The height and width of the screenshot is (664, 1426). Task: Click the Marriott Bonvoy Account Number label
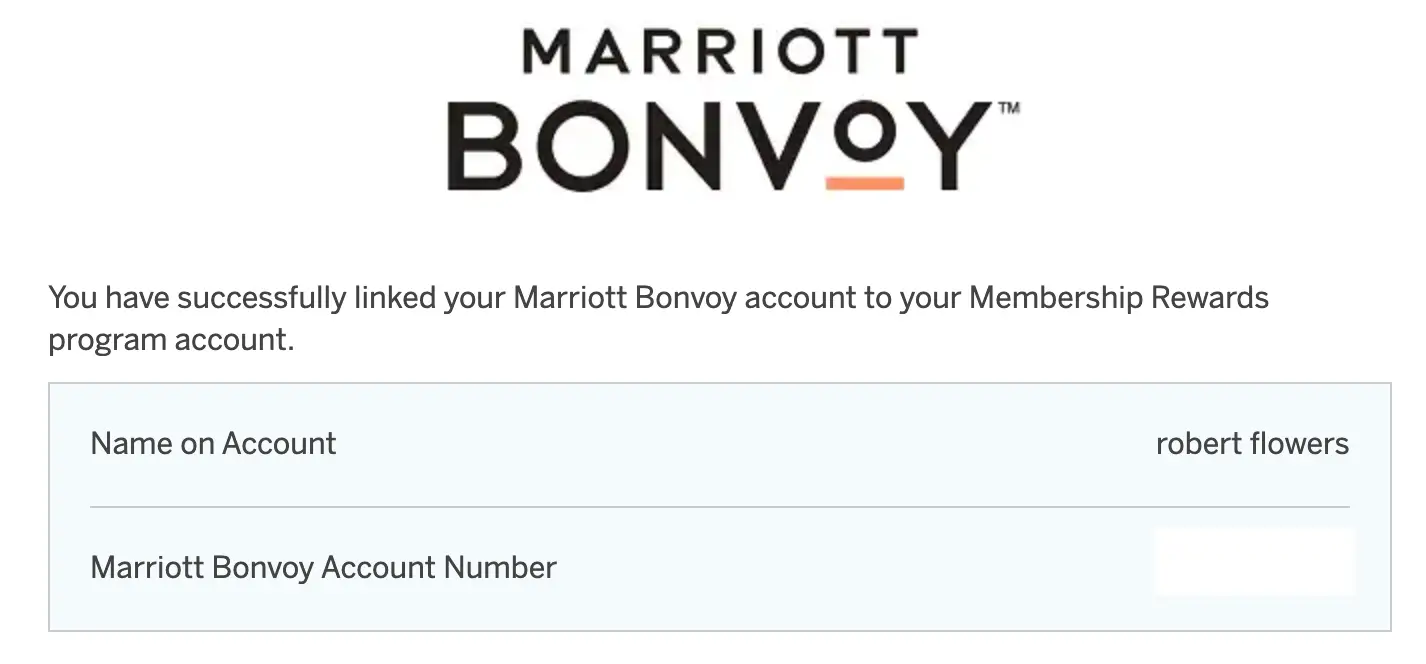[x=323, y=567]
